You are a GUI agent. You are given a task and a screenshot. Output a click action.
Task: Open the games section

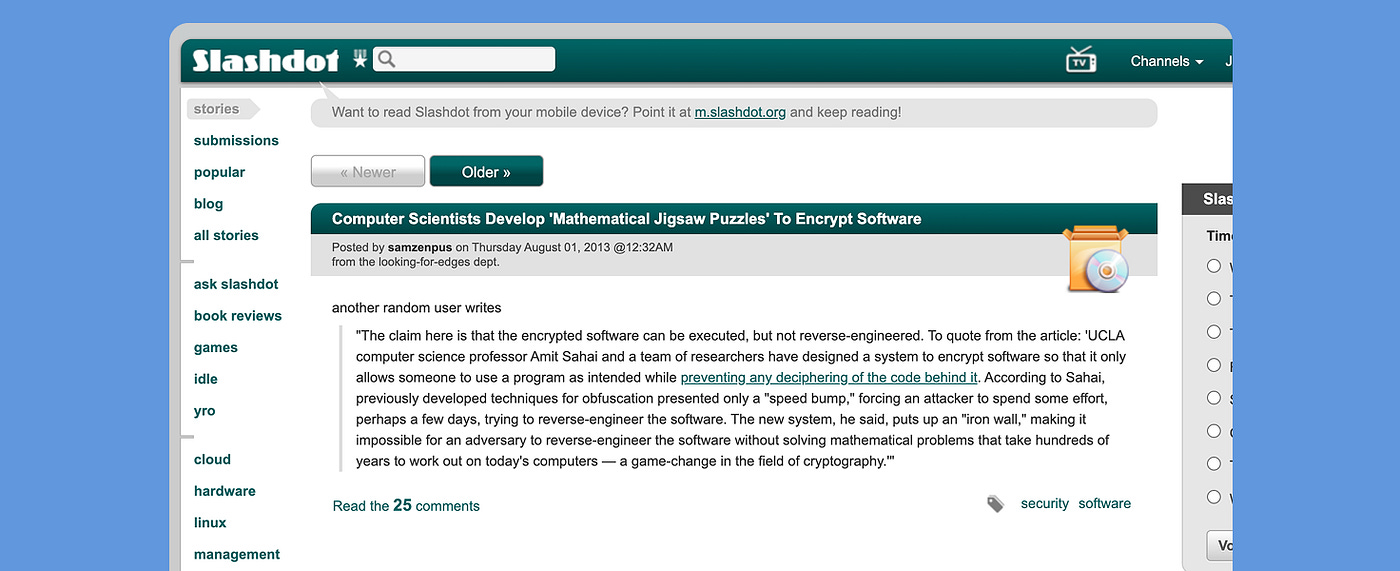tap(216, 347)
